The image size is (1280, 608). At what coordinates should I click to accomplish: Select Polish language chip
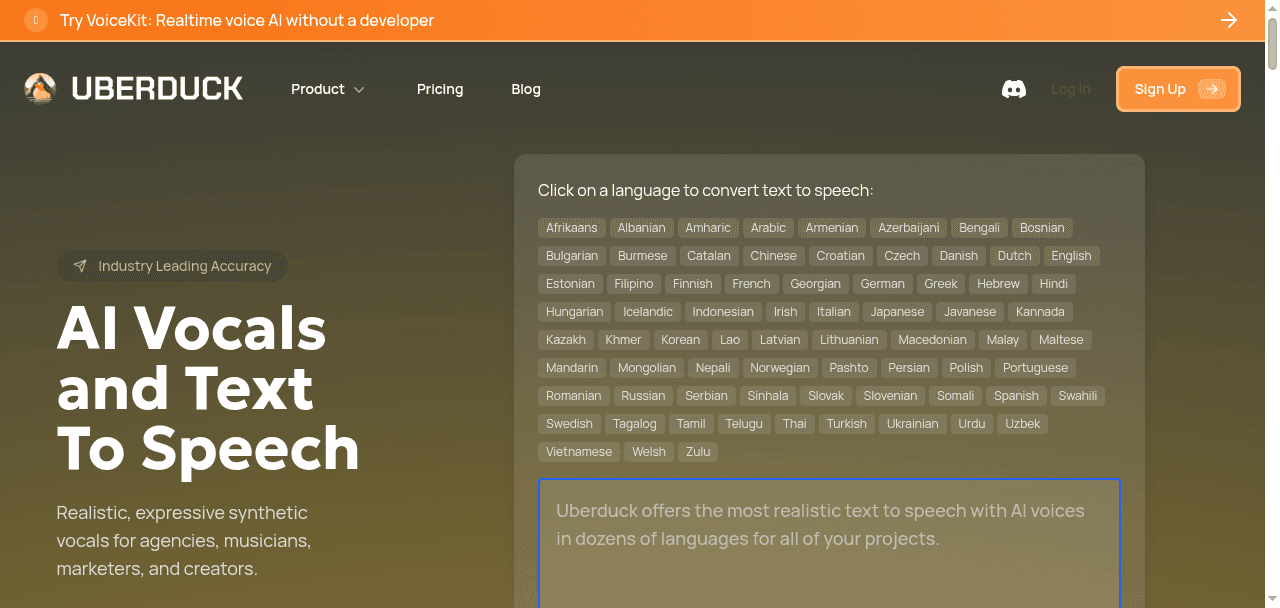pyautogui.click(x=967, y=368)
